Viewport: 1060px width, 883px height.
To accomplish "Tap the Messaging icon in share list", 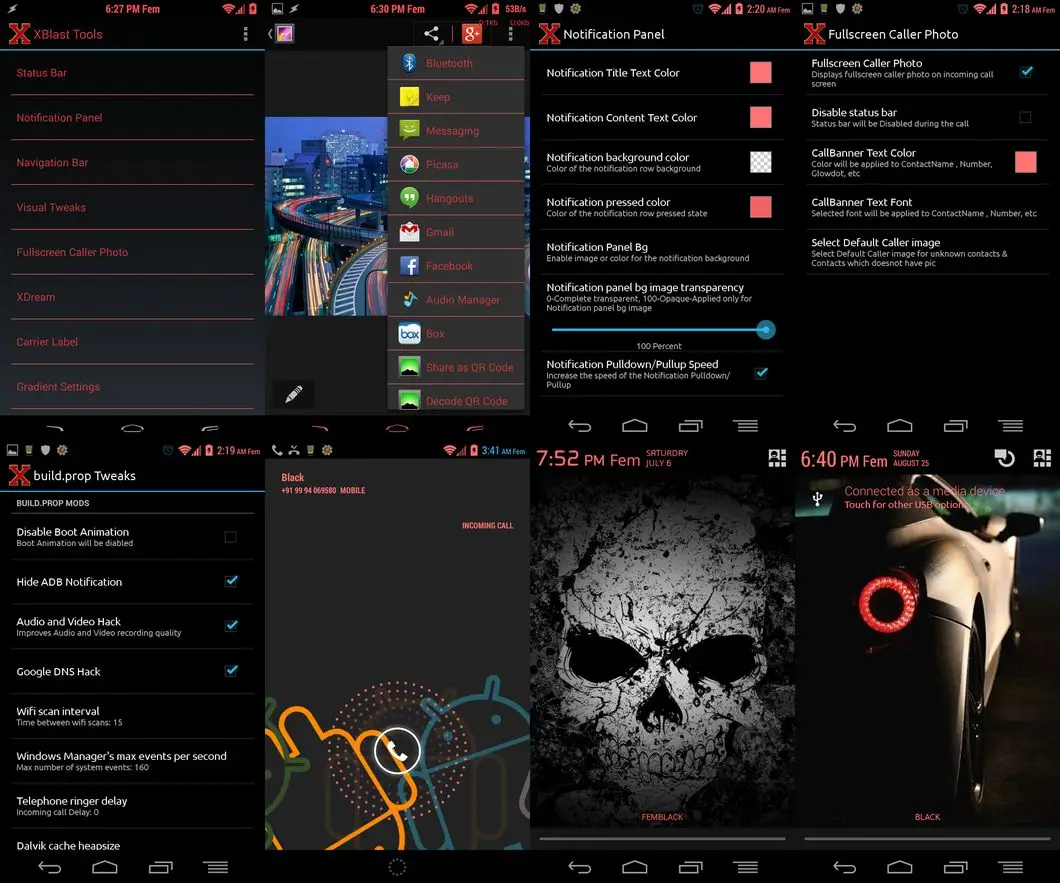I will pyautogui.click(x=409, y=130).
